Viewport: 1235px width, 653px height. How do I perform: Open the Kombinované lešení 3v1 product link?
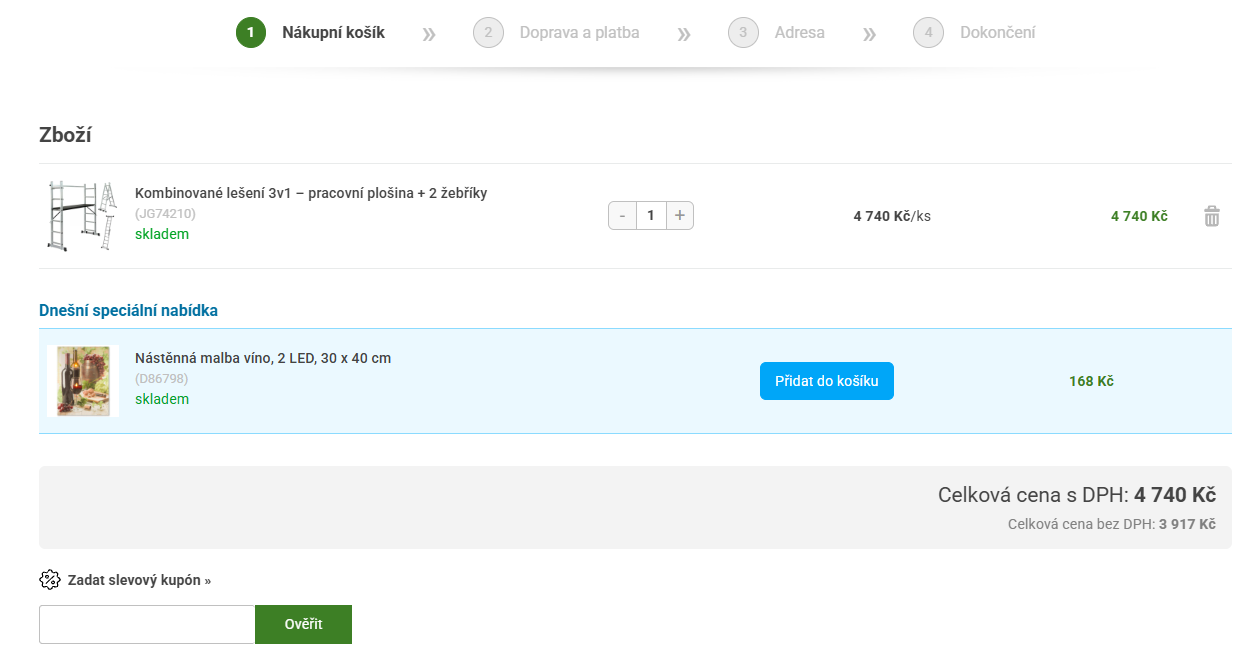click(311, 193)
